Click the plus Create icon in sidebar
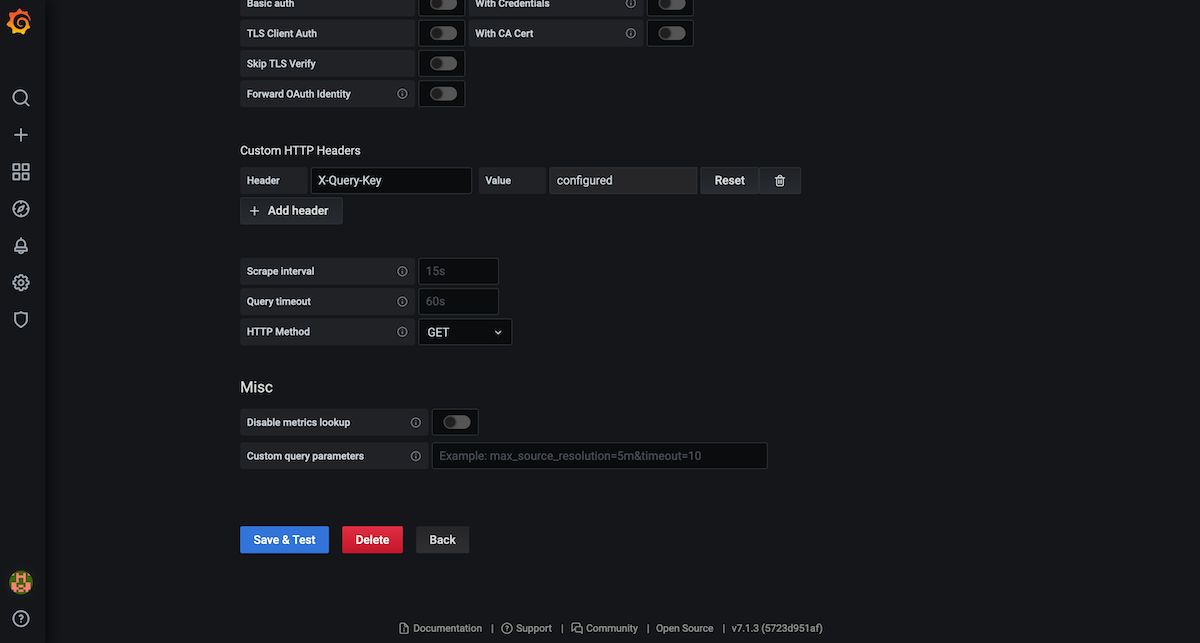The width and height of the screenshot is (1200, 643). click(20, 135)
